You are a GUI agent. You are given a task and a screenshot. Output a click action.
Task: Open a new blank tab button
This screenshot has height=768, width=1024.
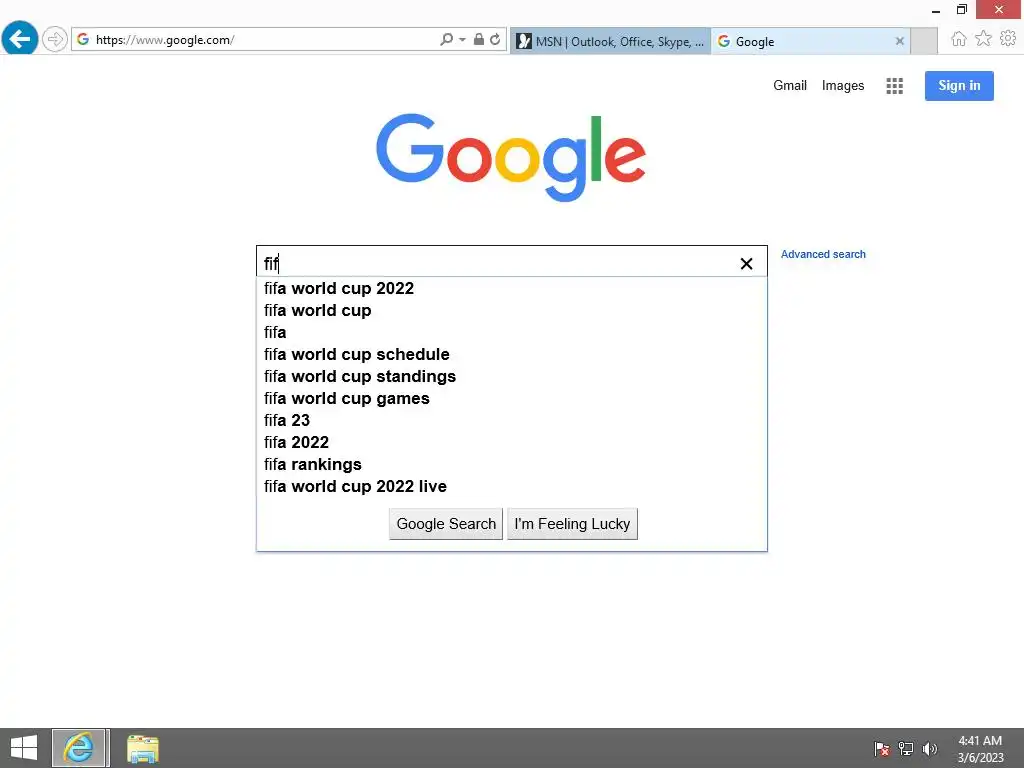[923, 41]
